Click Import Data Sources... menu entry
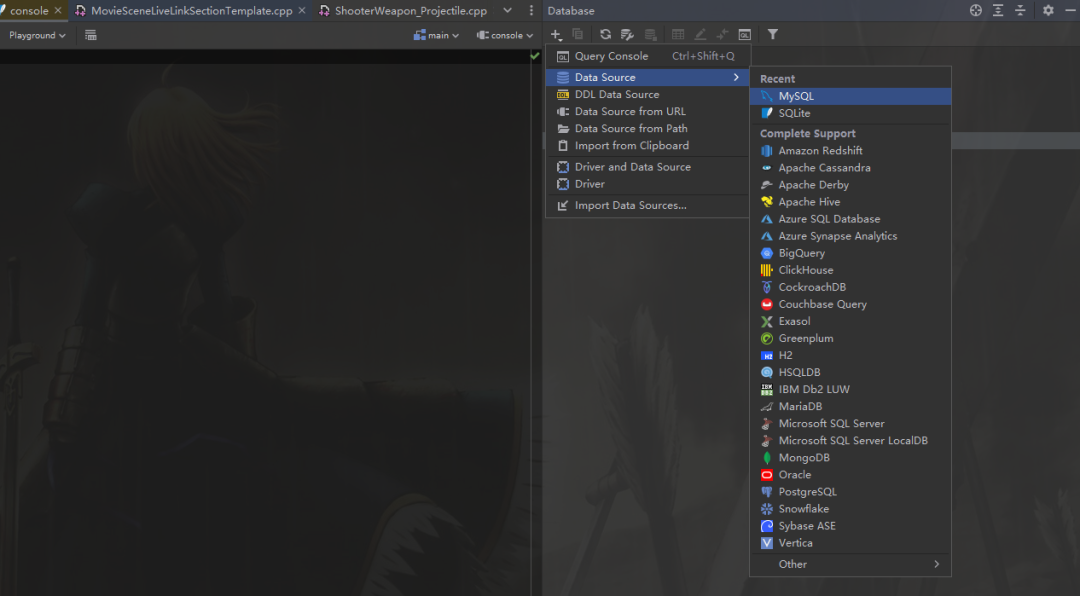Viewport: 1080px width, 596px height. point(630,205)
